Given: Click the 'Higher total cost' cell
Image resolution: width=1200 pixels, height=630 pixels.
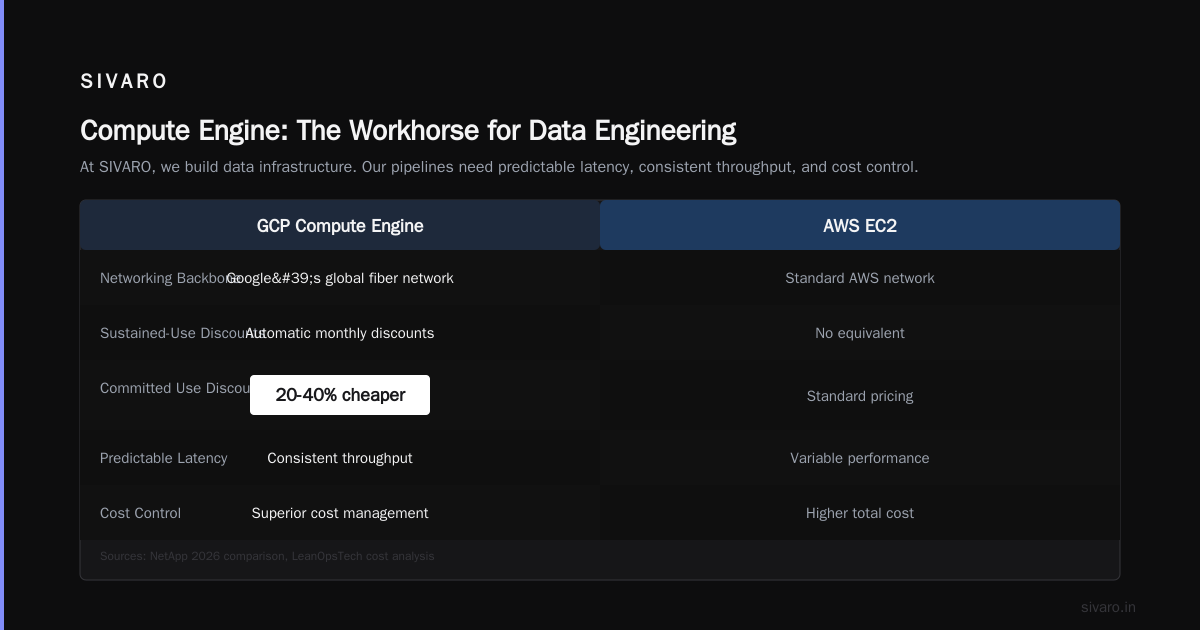Looking at the screenshot, I should tap(860, 513).
